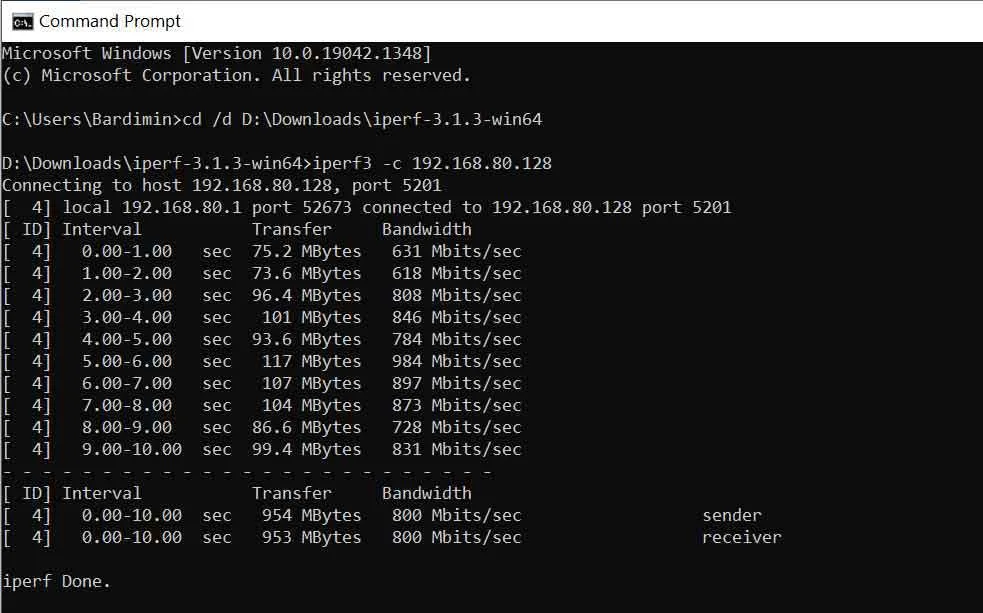Click the Connecting to host line
This screenshot has height=613, width=983.
click(x=222, y=186)
